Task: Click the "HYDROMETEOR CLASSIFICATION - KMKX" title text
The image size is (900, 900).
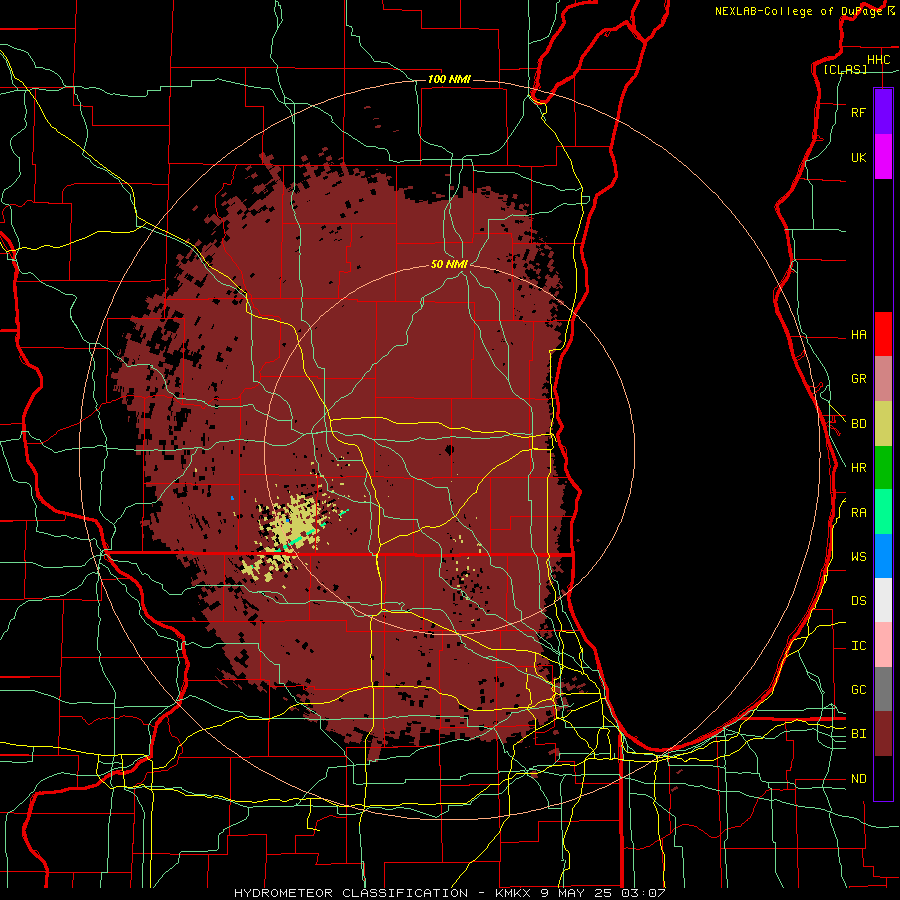Action: click(385, 893)
